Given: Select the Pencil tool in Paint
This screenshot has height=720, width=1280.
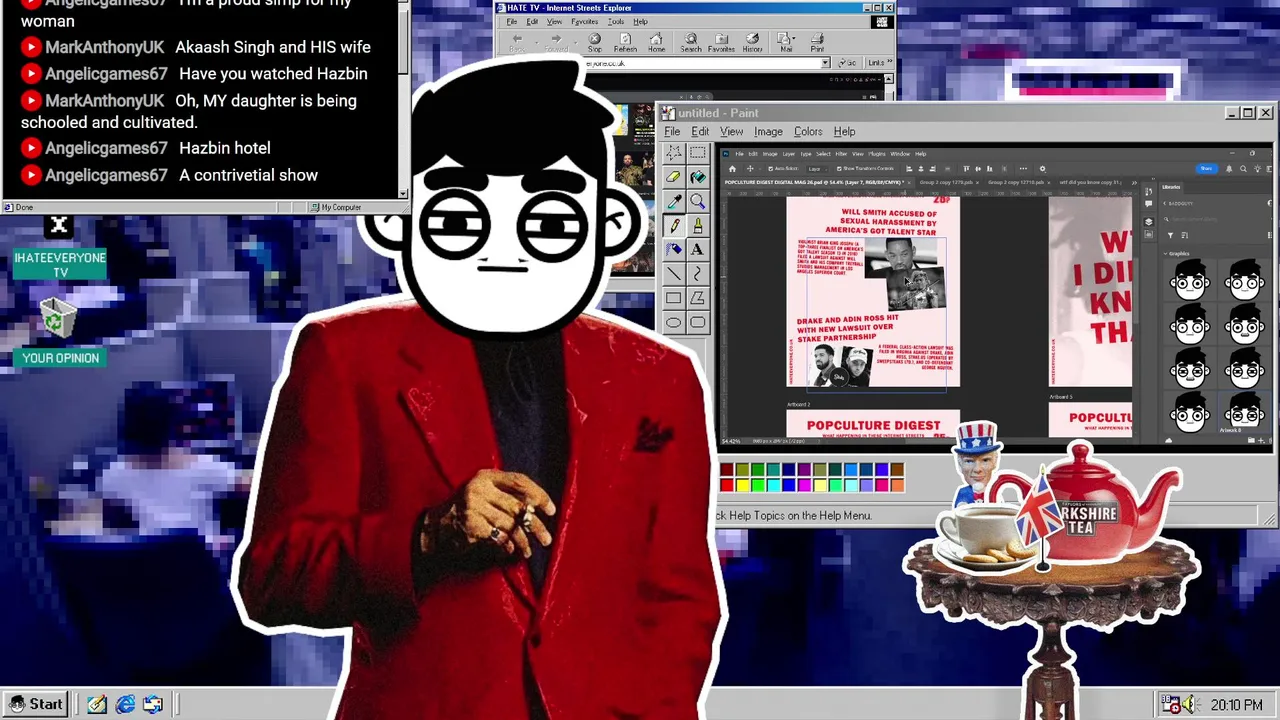Looking at the screenshot, I should 674,226.
